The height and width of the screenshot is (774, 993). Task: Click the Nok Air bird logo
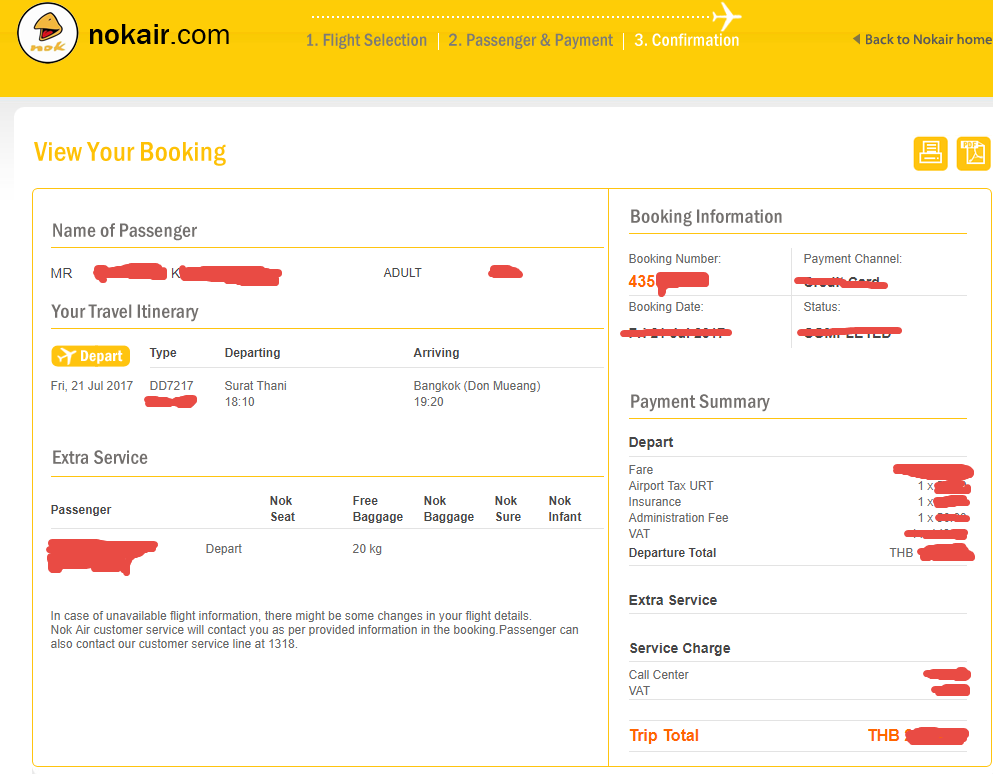[47, 33]
